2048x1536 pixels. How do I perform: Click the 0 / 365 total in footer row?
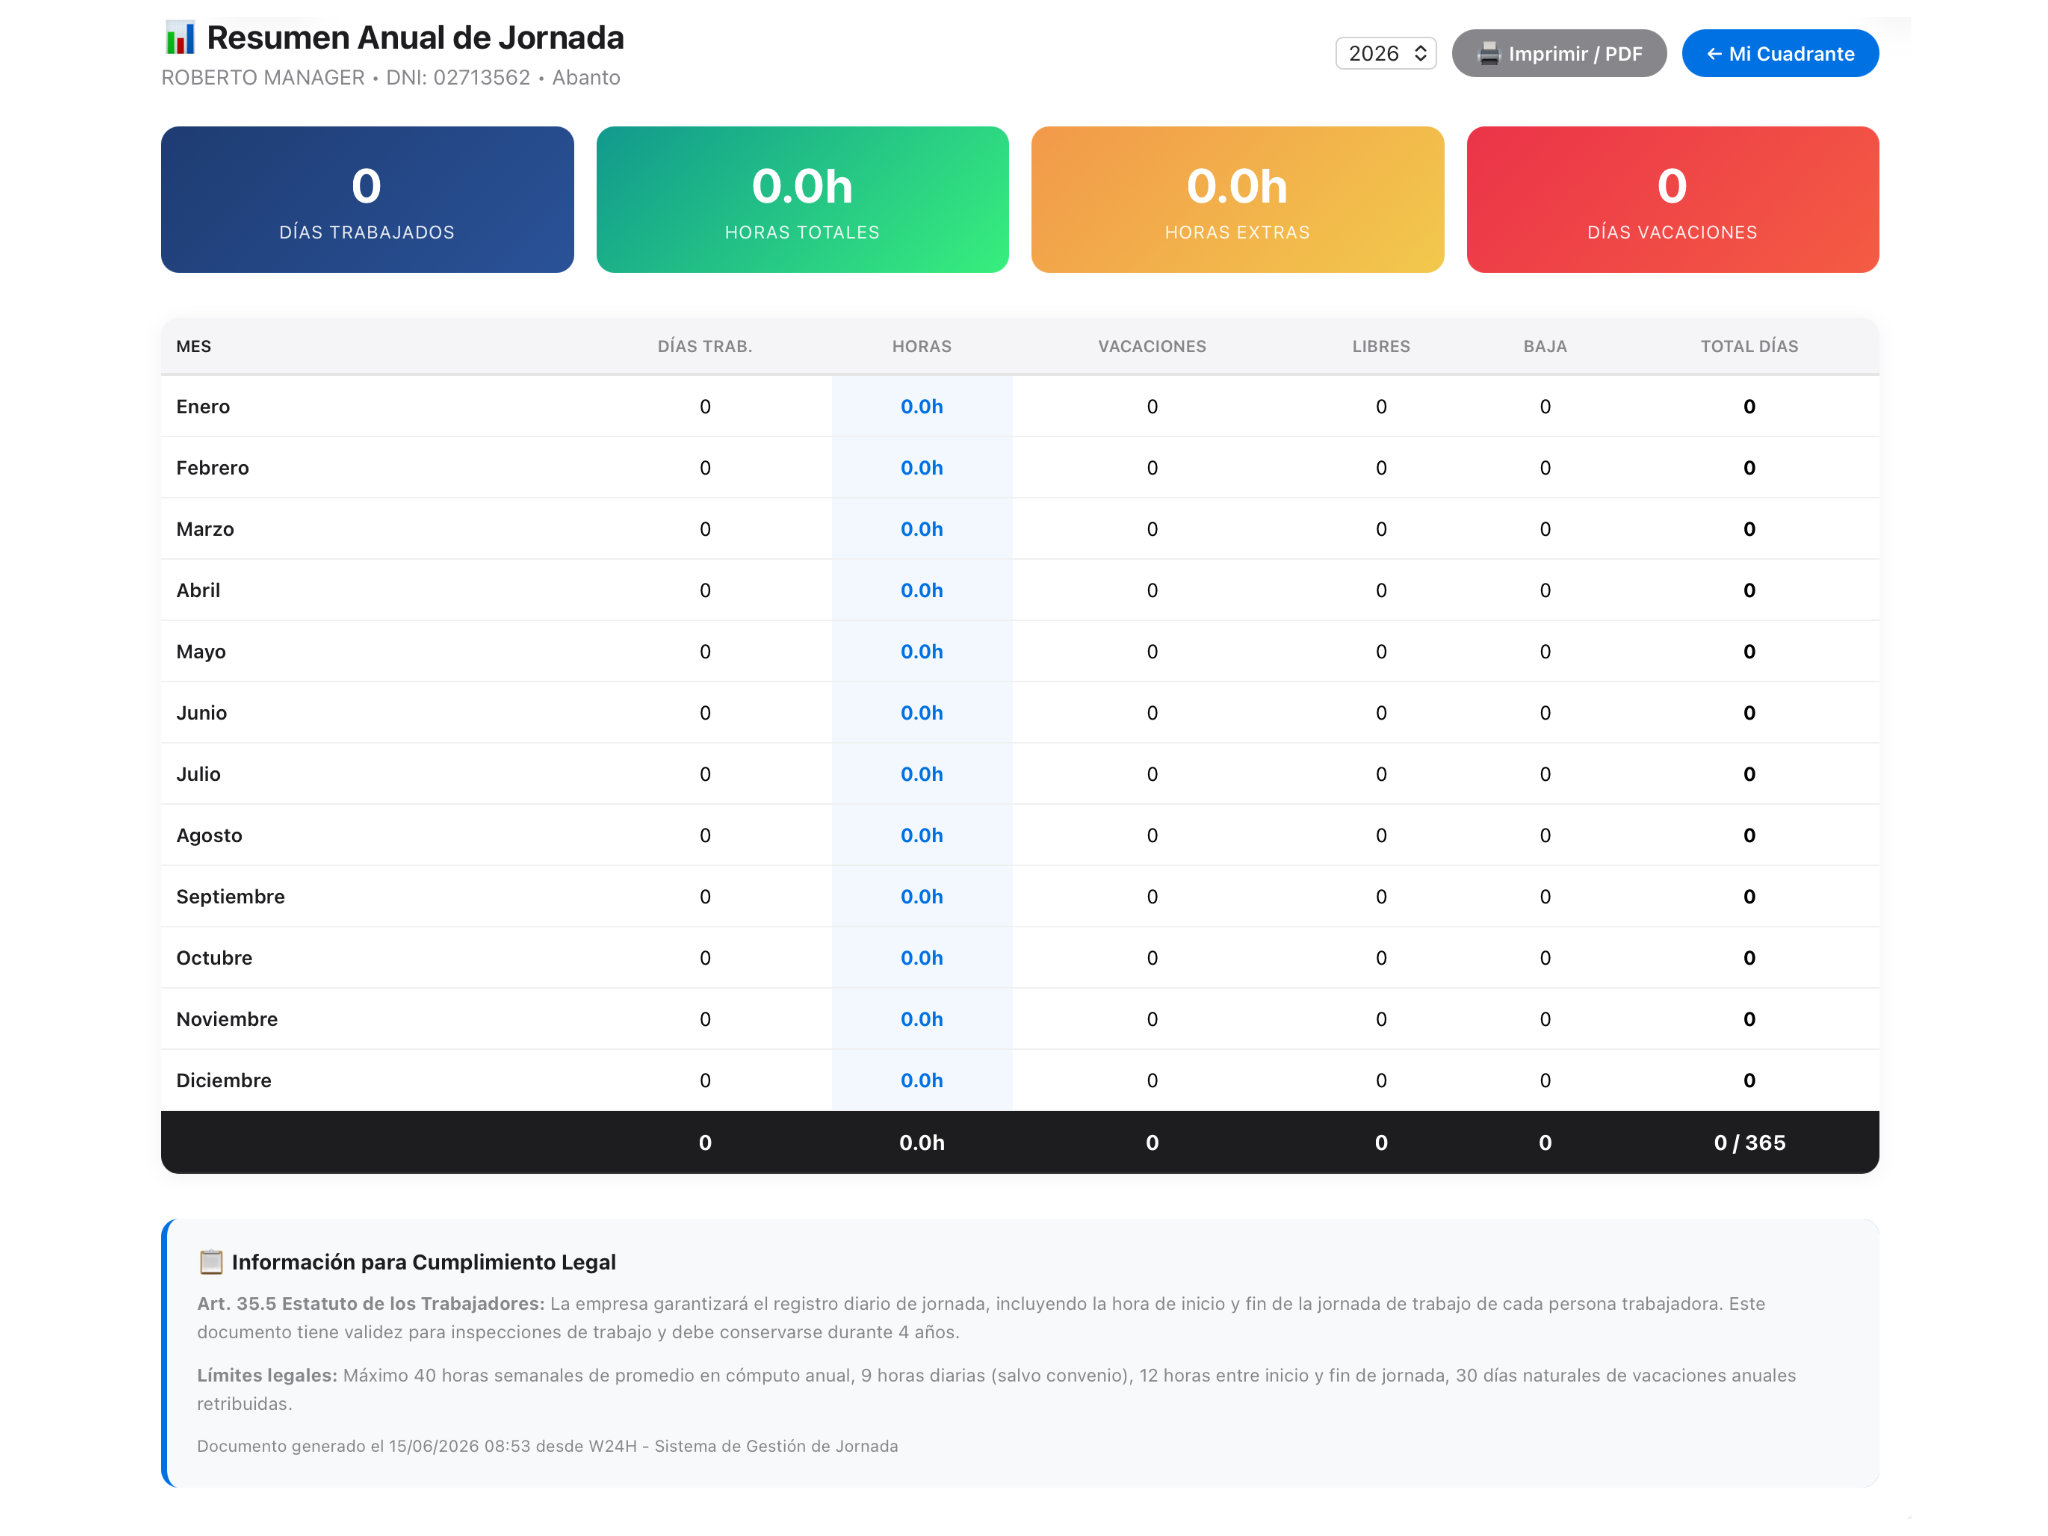tap(1749, 1143)
